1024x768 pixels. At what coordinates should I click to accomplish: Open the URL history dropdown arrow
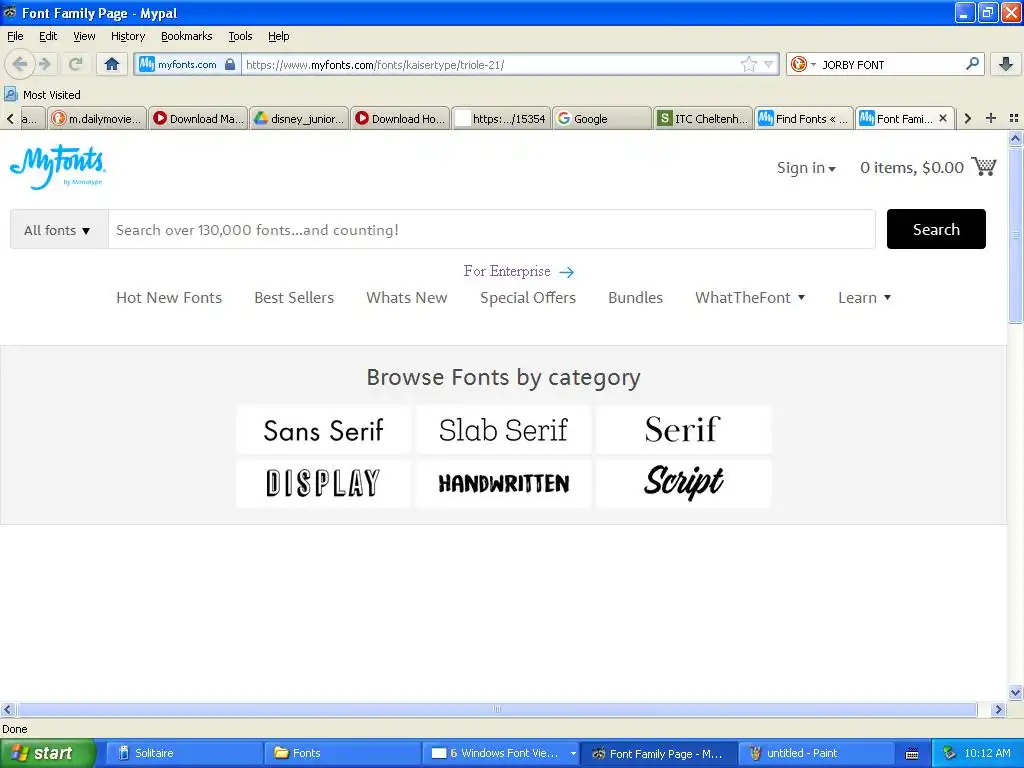[x=769, y=64]
